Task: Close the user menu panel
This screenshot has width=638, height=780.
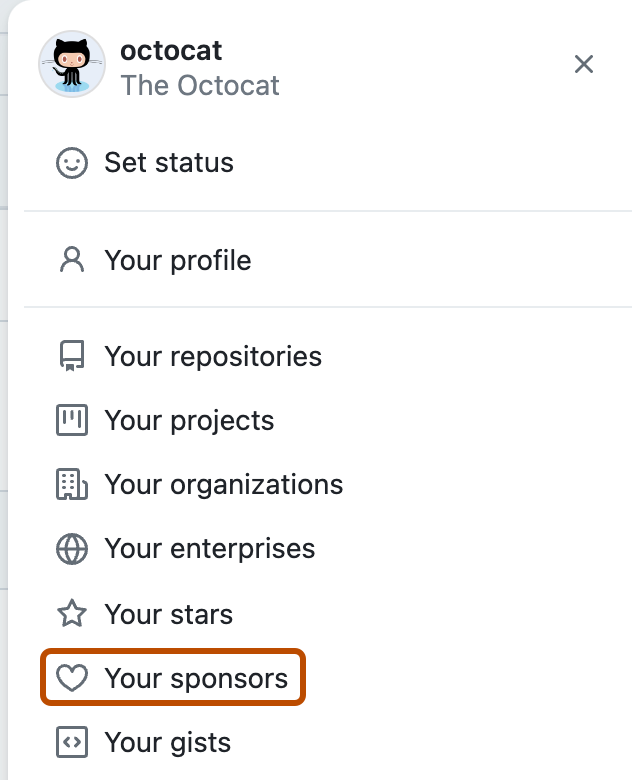Action: pos(584,64)
